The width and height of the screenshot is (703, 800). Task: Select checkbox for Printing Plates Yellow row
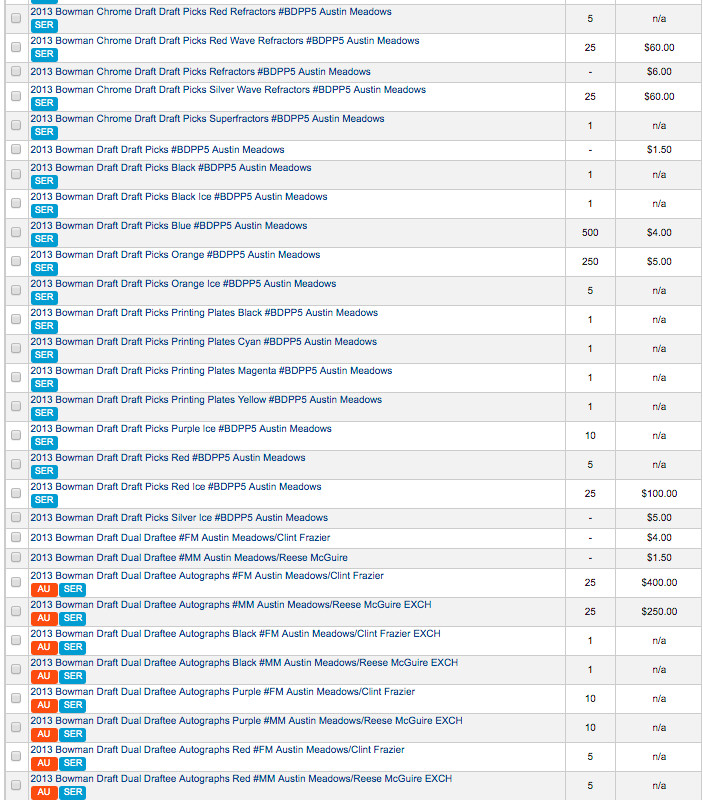[16, 406]
